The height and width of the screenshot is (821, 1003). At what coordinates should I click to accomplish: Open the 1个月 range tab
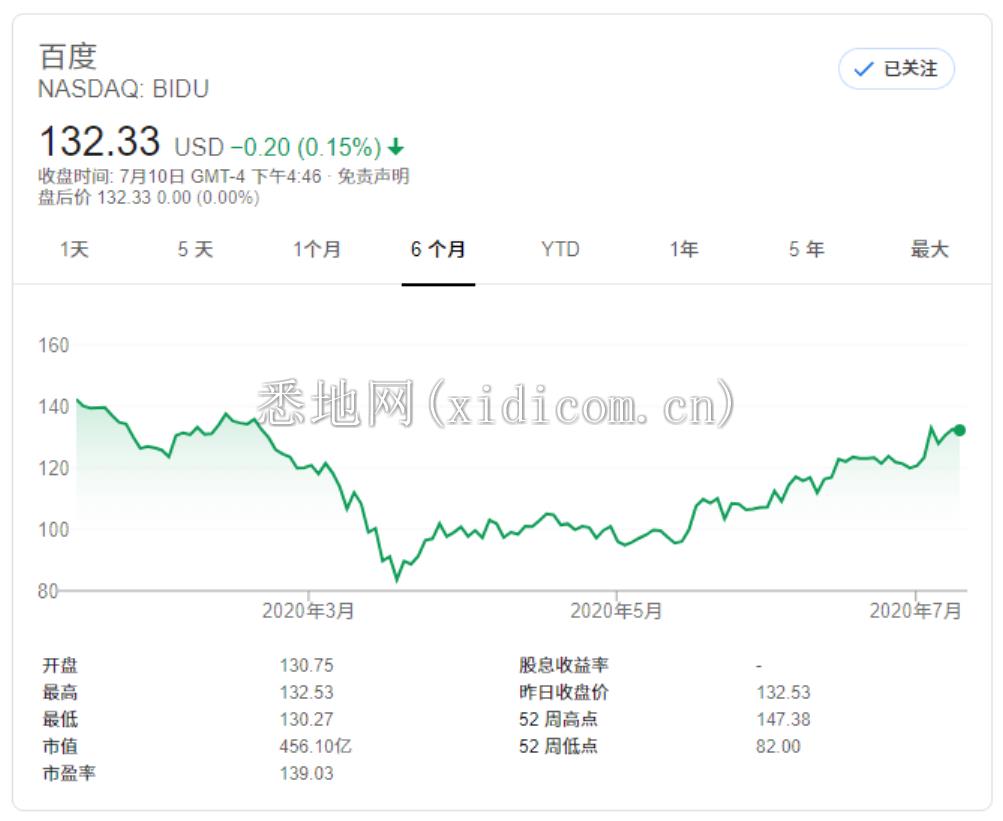(317, 249)
